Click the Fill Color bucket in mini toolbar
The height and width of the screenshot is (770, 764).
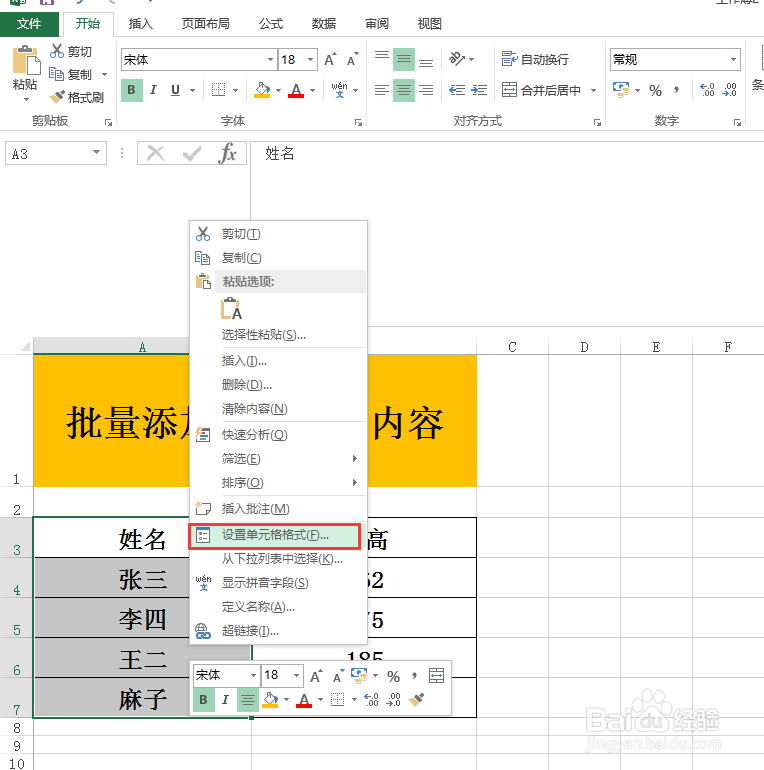pos(271,699)
